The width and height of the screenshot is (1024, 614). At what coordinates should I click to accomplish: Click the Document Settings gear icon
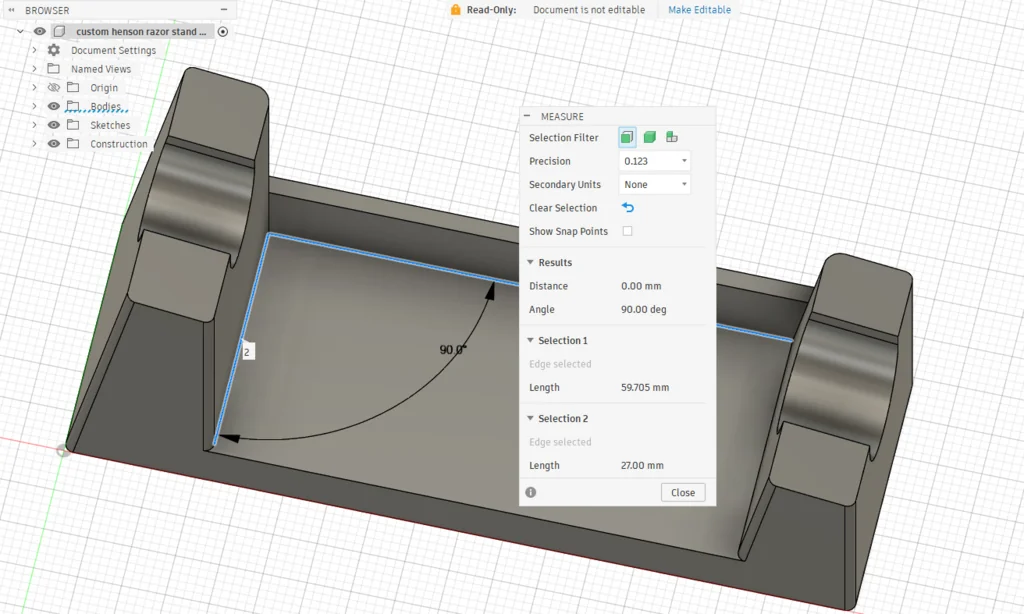pos(54,50)
